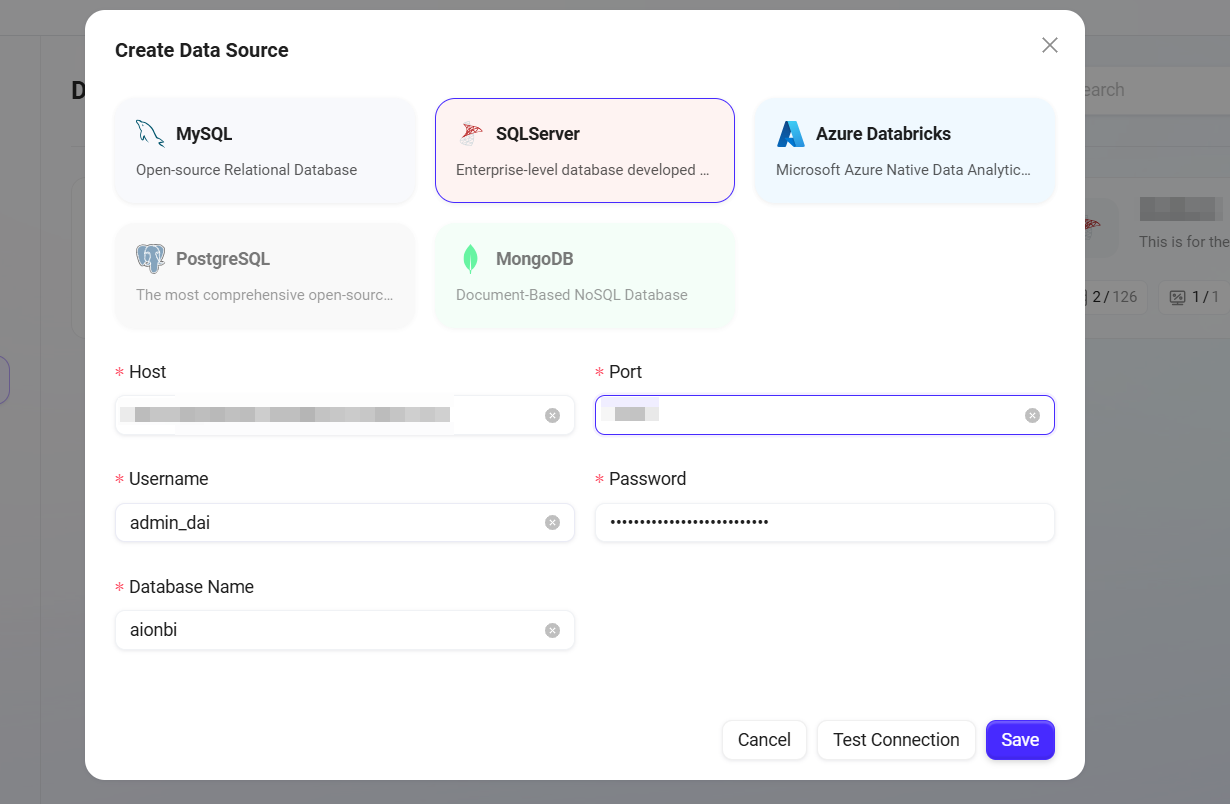Clear the Port field using its clear icon
This screenshot has height=804, width=1230.
point(1032,415)
